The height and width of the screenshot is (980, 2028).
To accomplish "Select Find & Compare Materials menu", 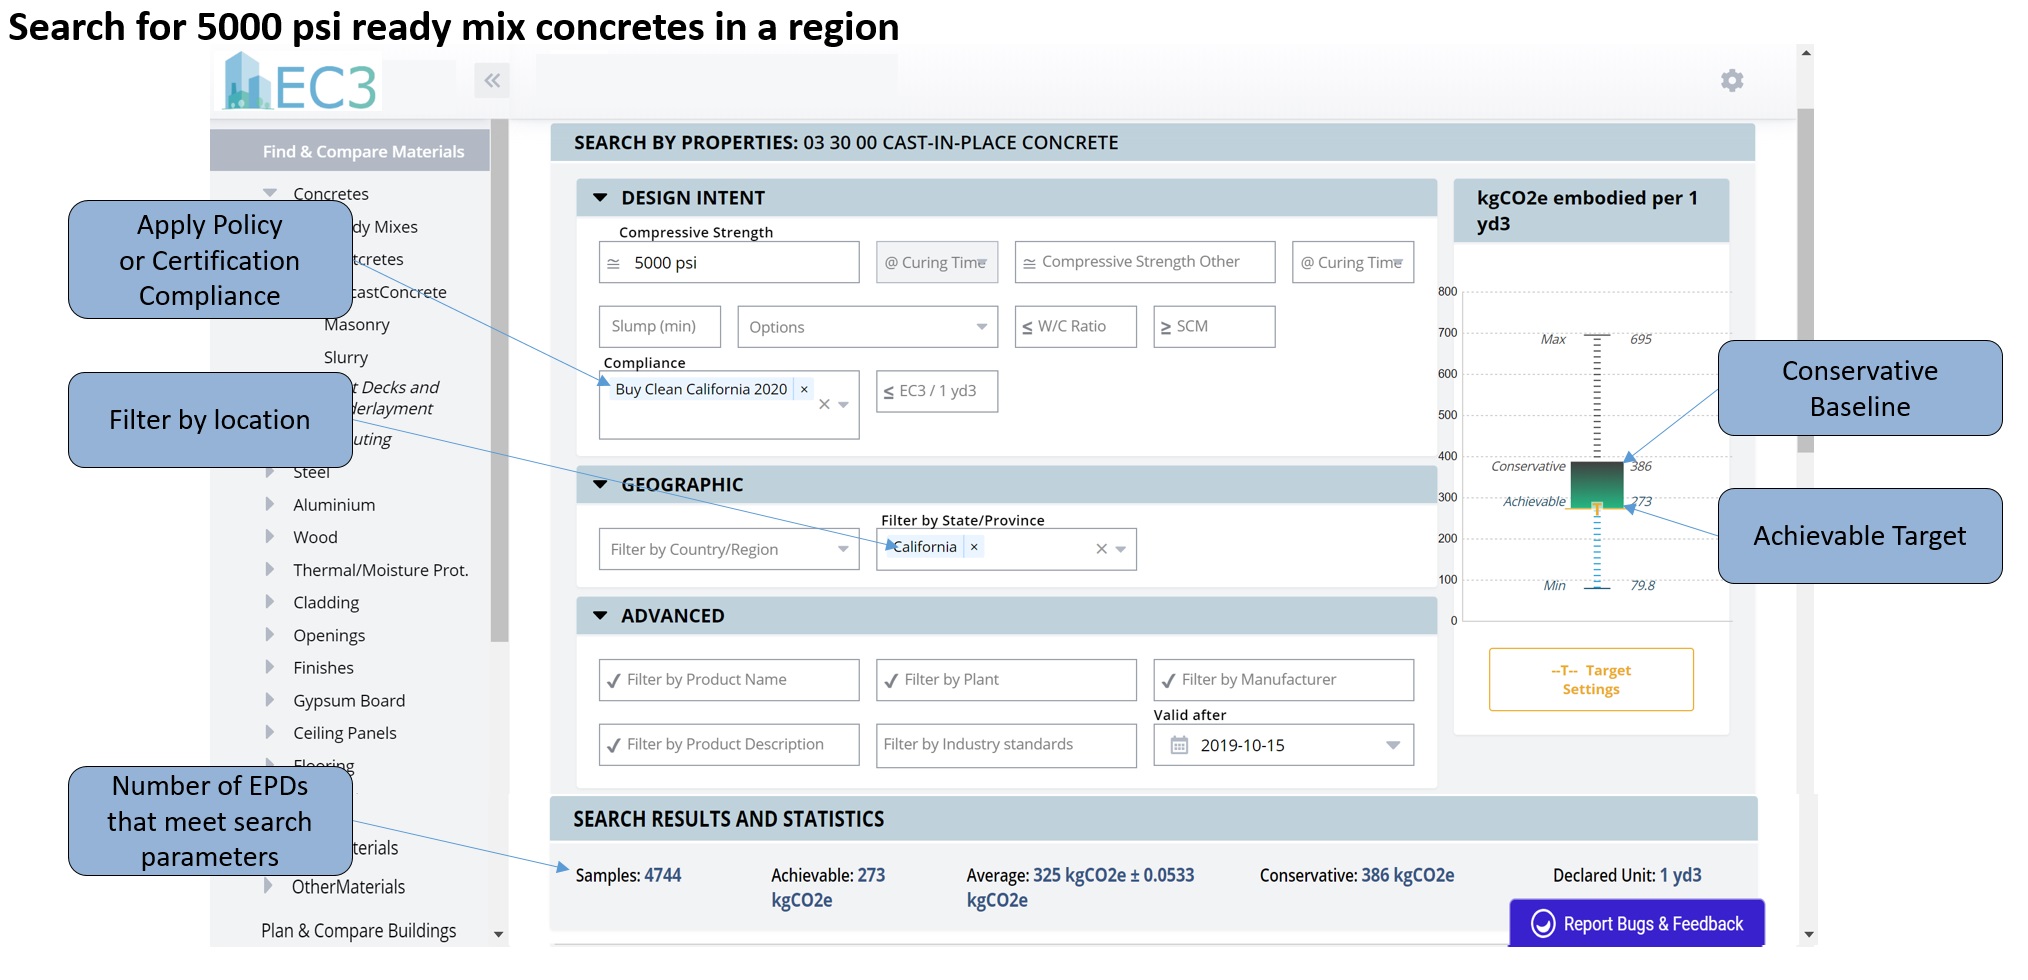I will pos(363,152).
